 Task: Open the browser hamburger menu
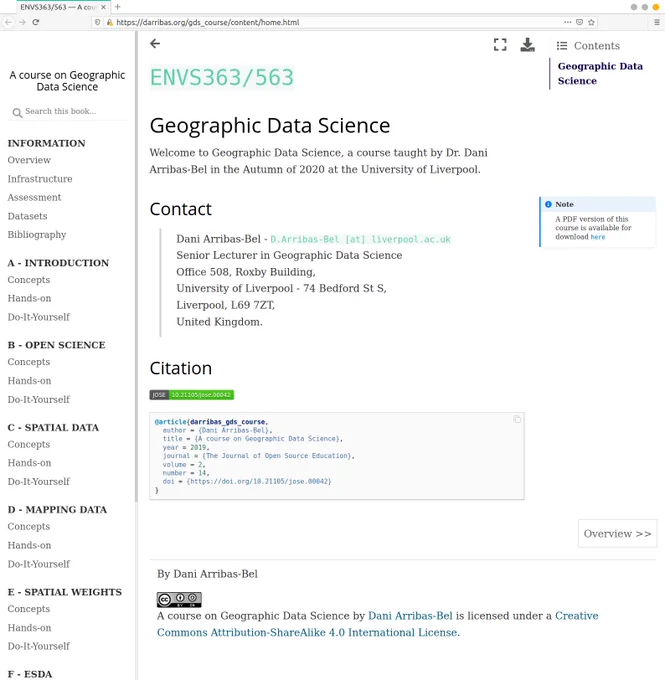657,22
